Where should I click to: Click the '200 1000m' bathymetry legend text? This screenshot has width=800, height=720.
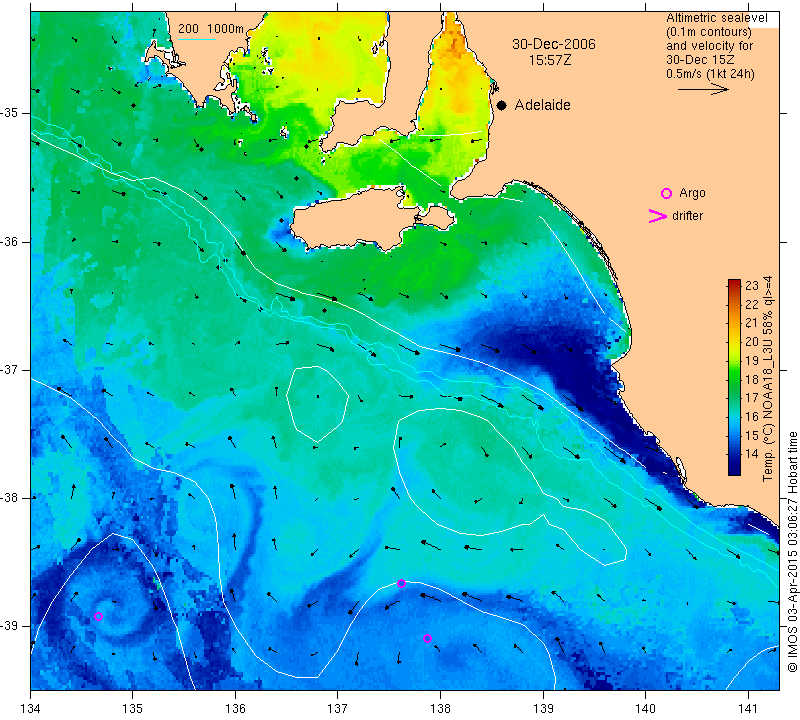click(x=211, y=29)
